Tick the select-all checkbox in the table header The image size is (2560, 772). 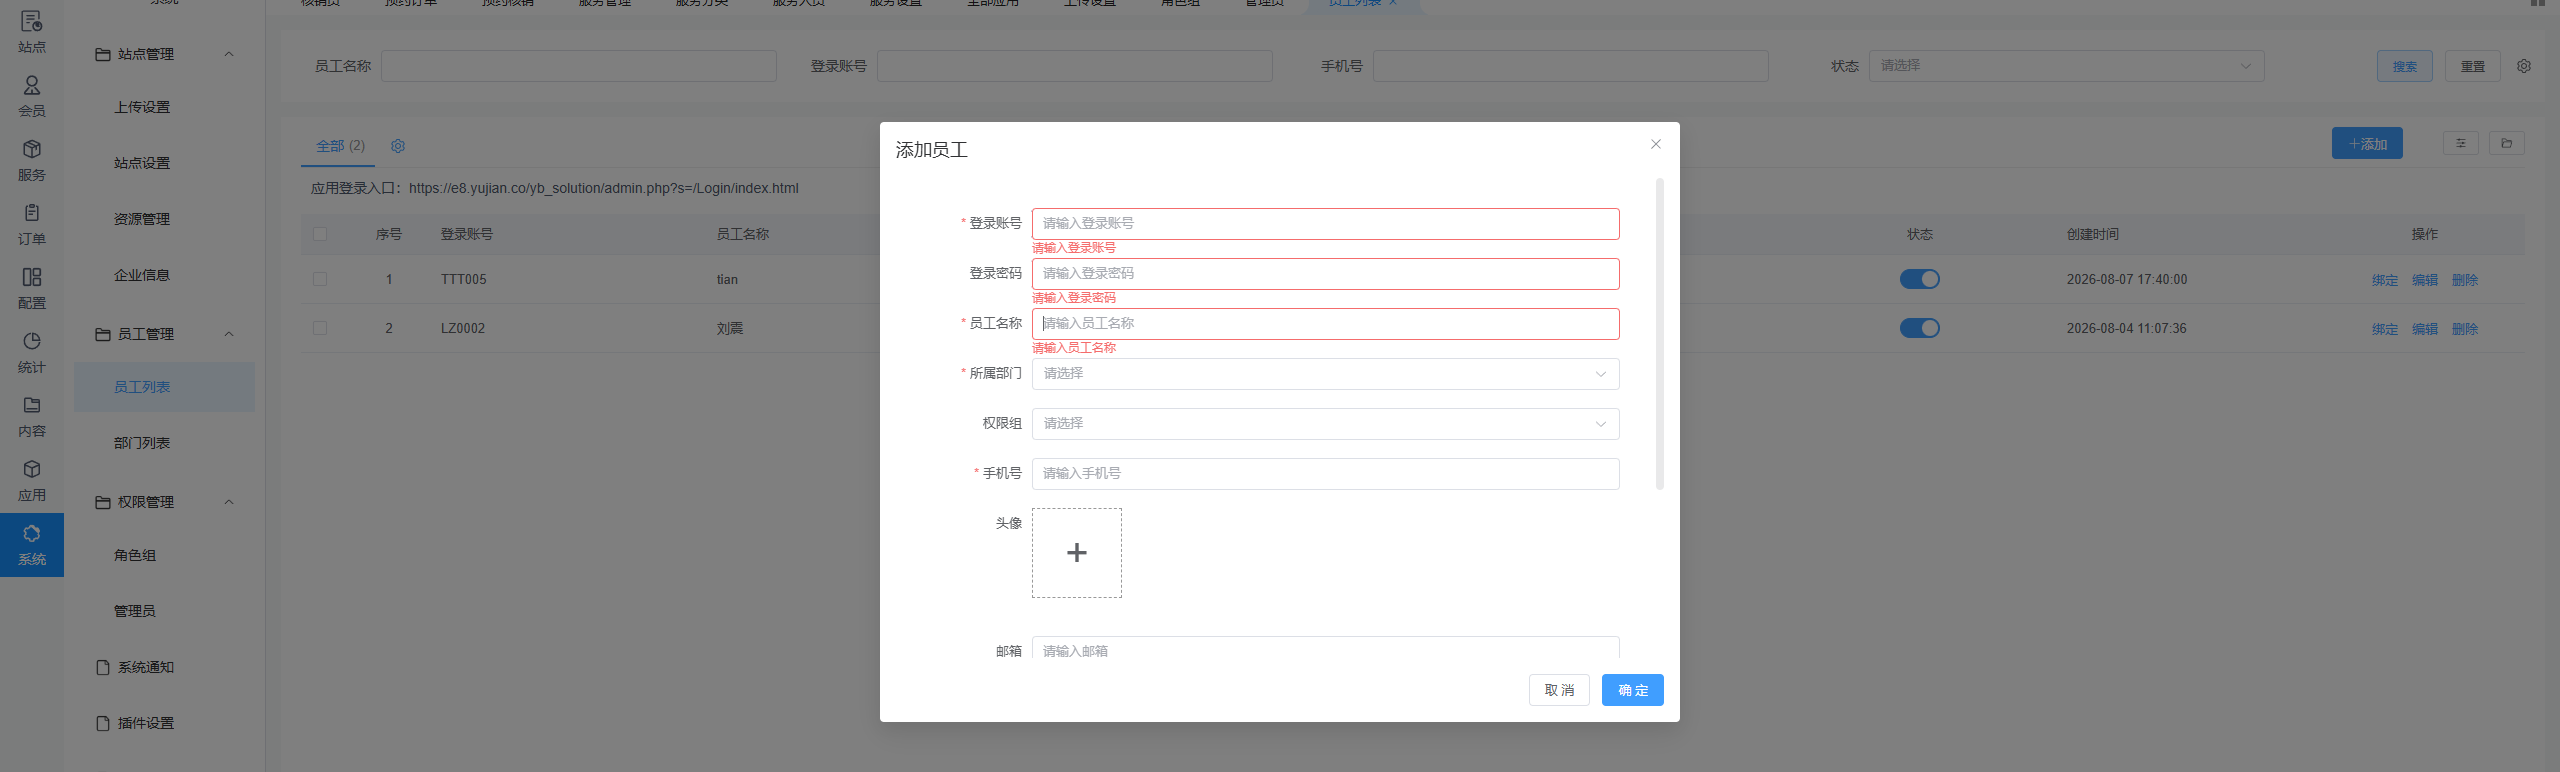tap(320, 234)
